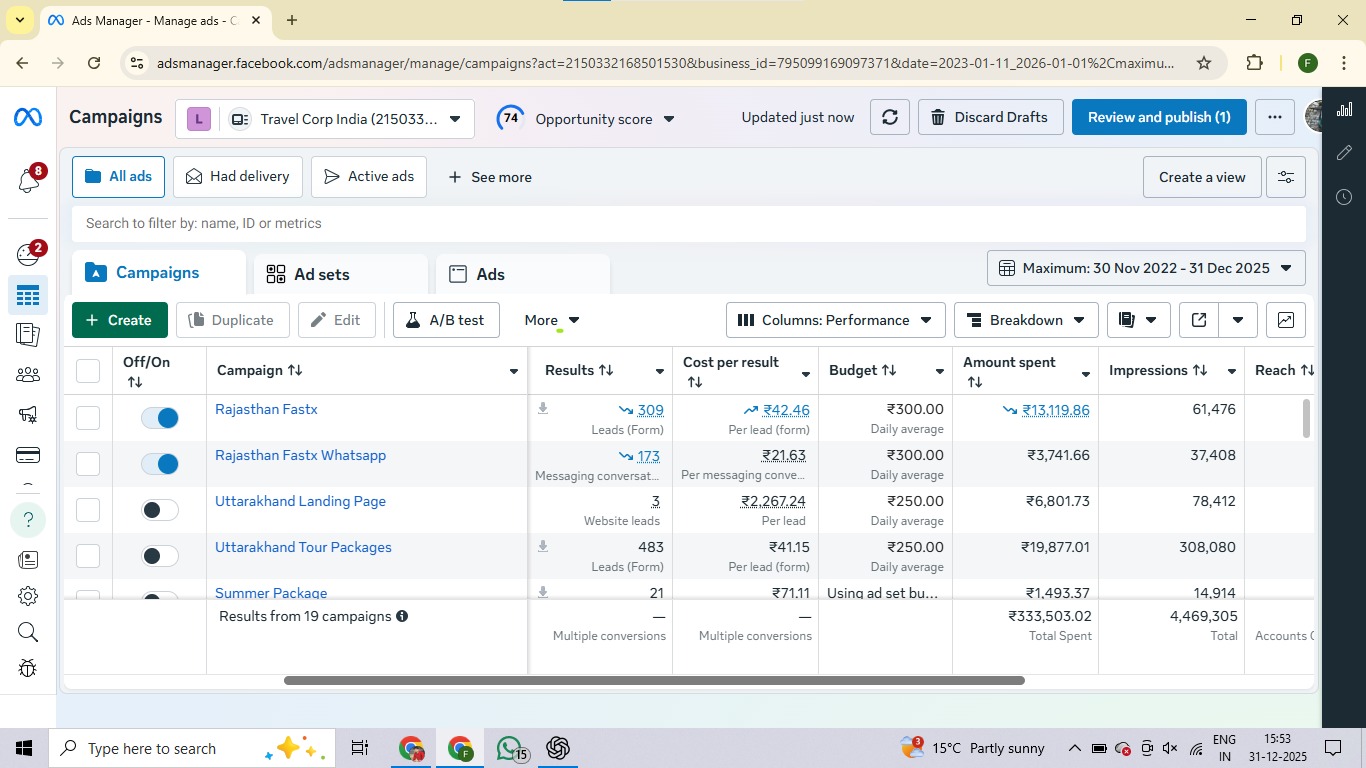Open Settings via the gear icon in sidebar

(28, 595)
